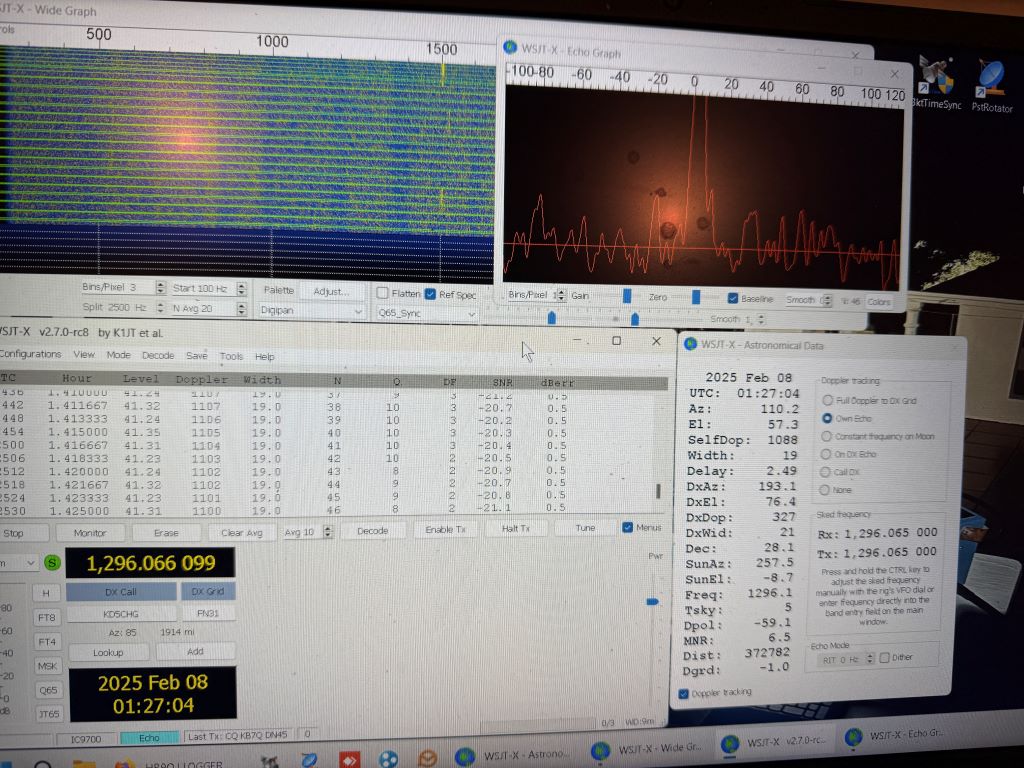This screenshot has width=1024, height=768.
Task: Select the Call DX radio button
Action: (825, 472)
